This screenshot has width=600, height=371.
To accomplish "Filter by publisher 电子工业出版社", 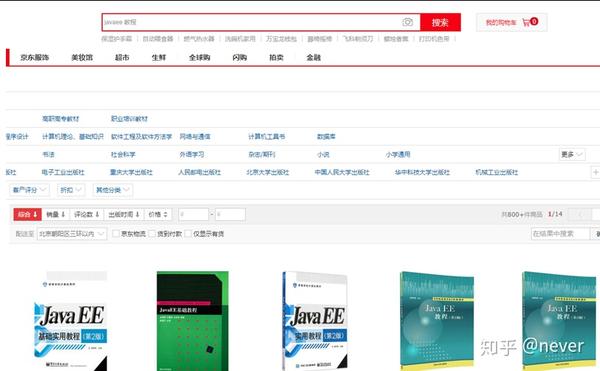I will pos(63,172).
